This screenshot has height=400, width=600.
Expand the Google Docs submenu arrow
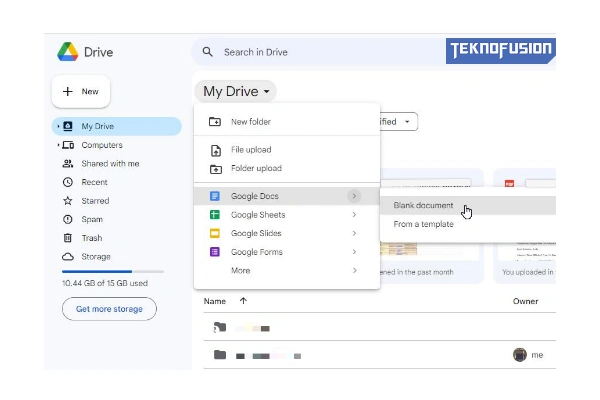[x=354, y=196]
